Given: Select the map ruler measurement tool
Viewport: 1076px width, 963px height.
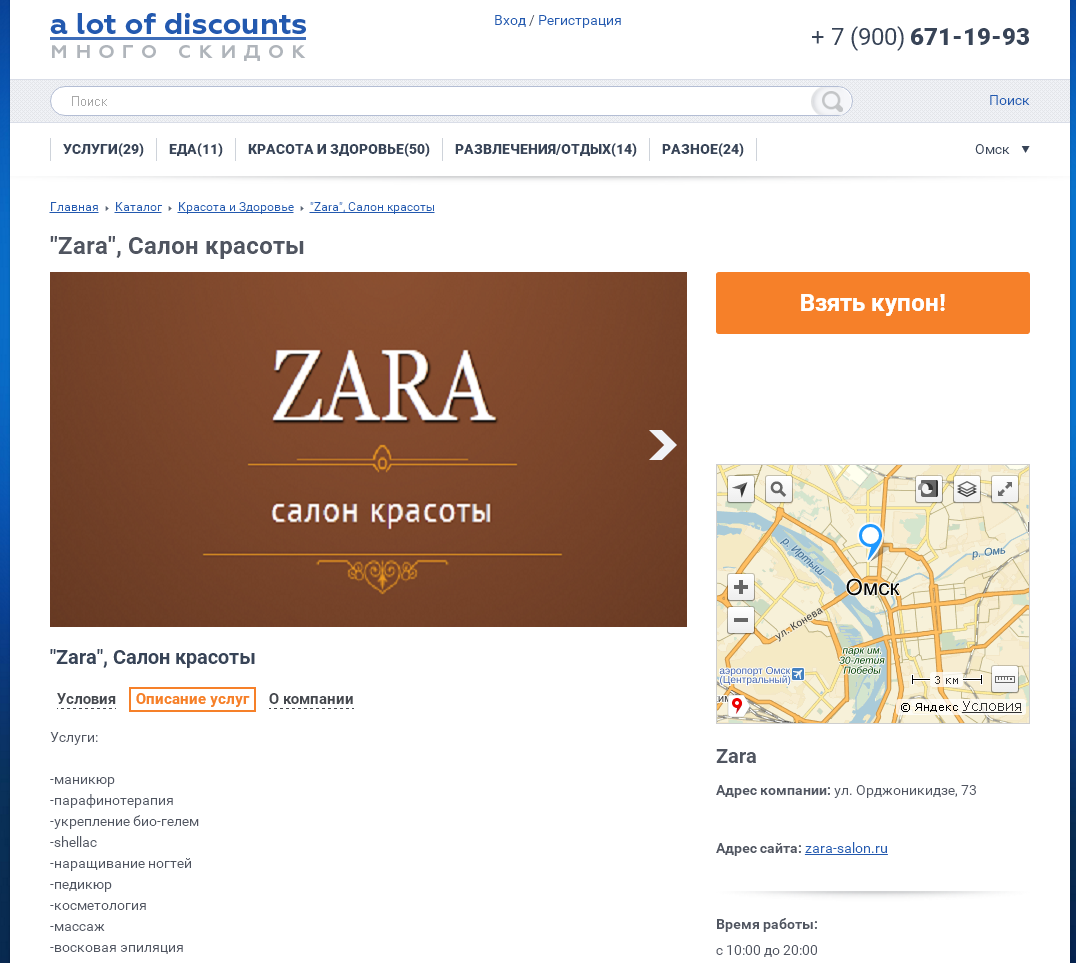Looking at the screenshot, I should pos(1005,680).
